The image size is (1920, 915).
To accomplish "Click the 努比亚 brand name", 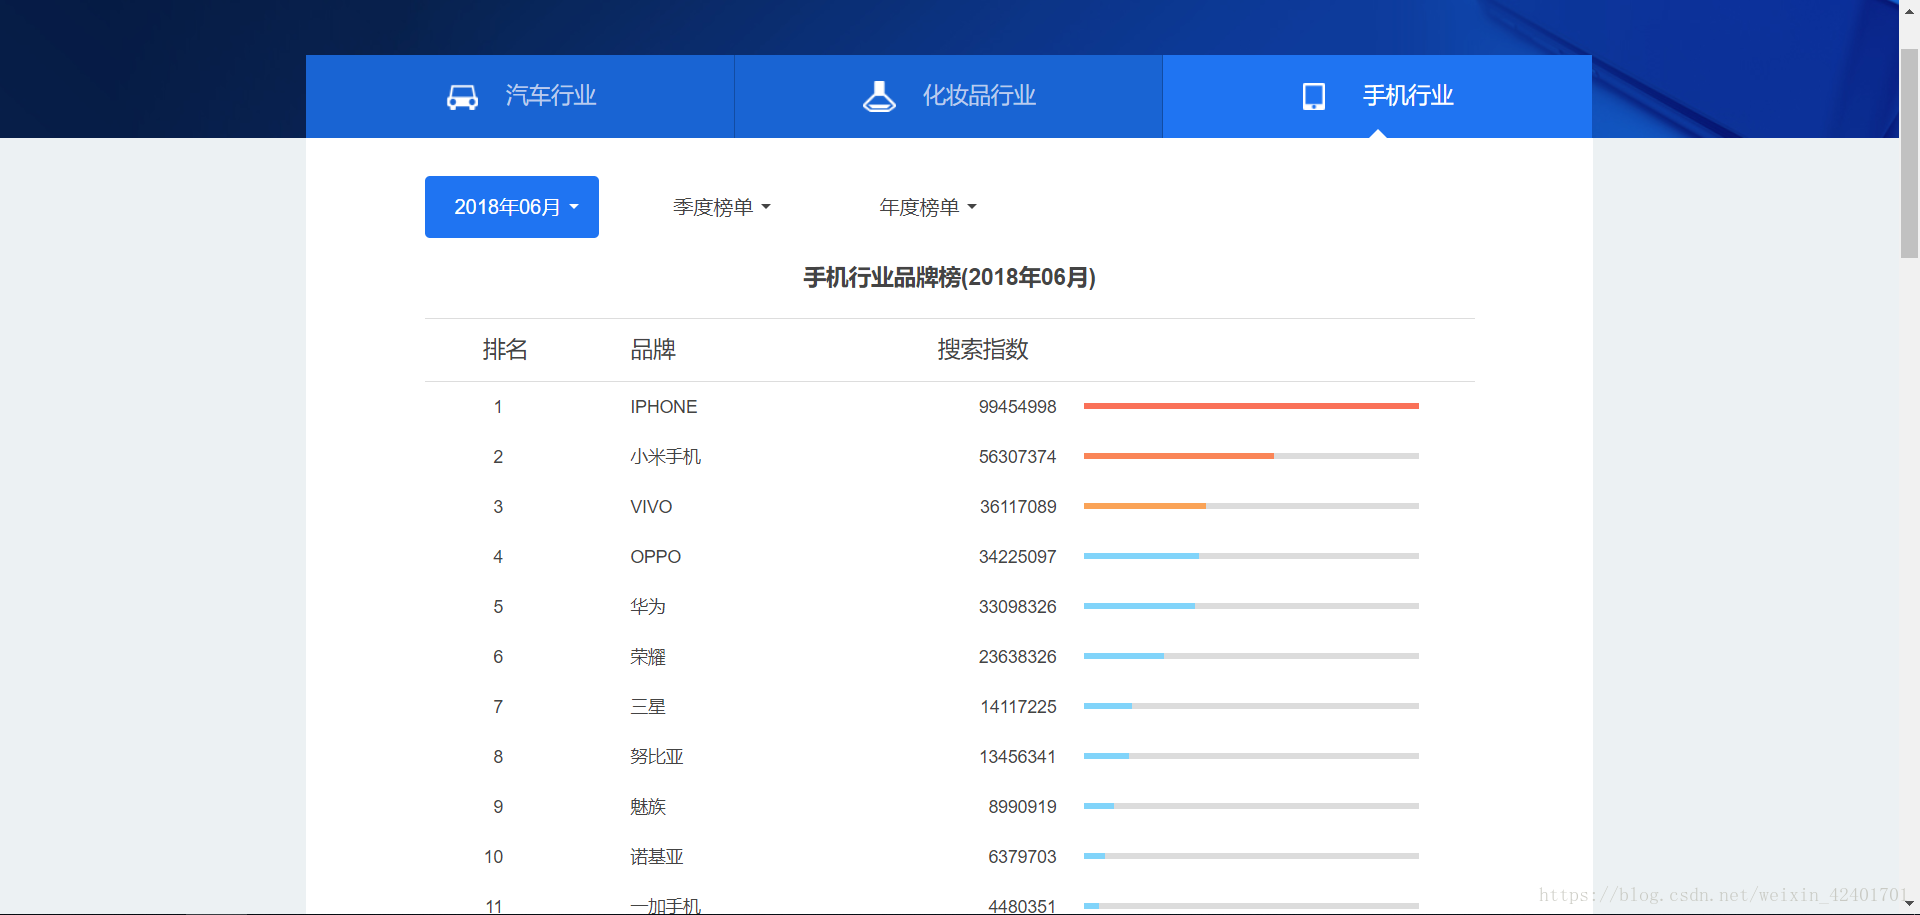I will pyautogui.click(x=657, y=757).
